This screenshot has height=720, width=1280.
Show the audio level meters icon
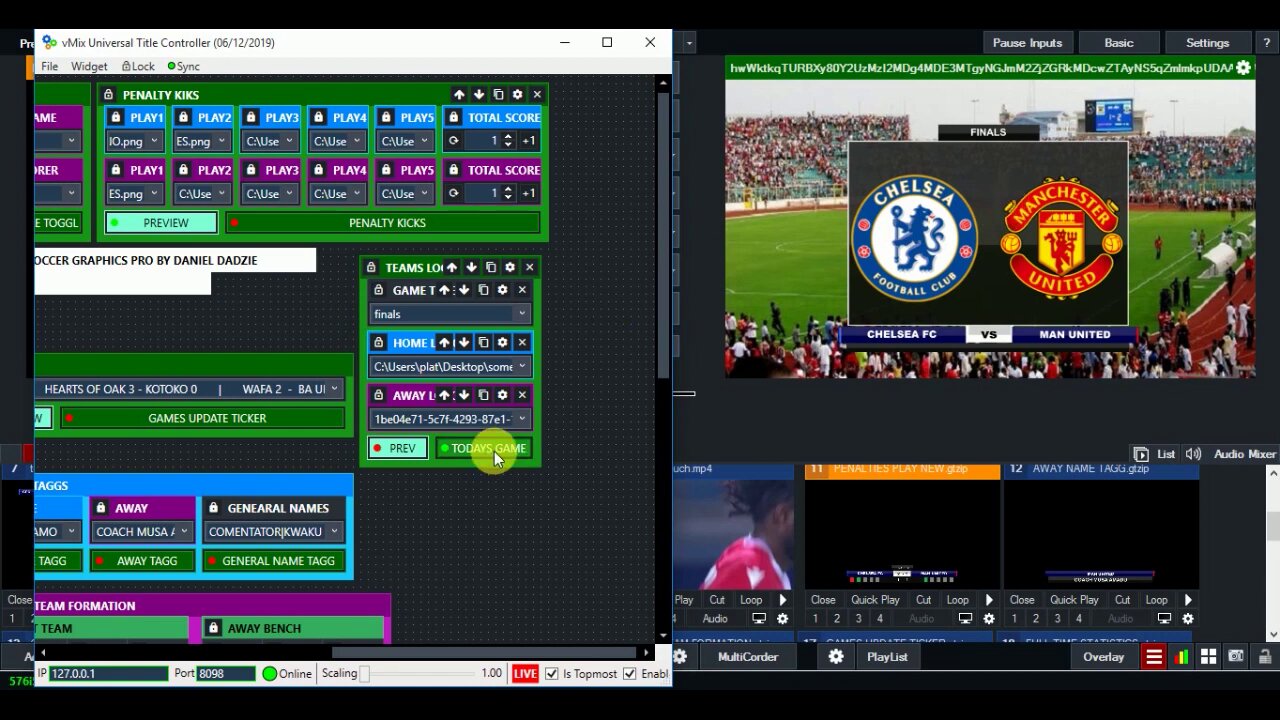pyautogui.click(x=1182, y=657)
